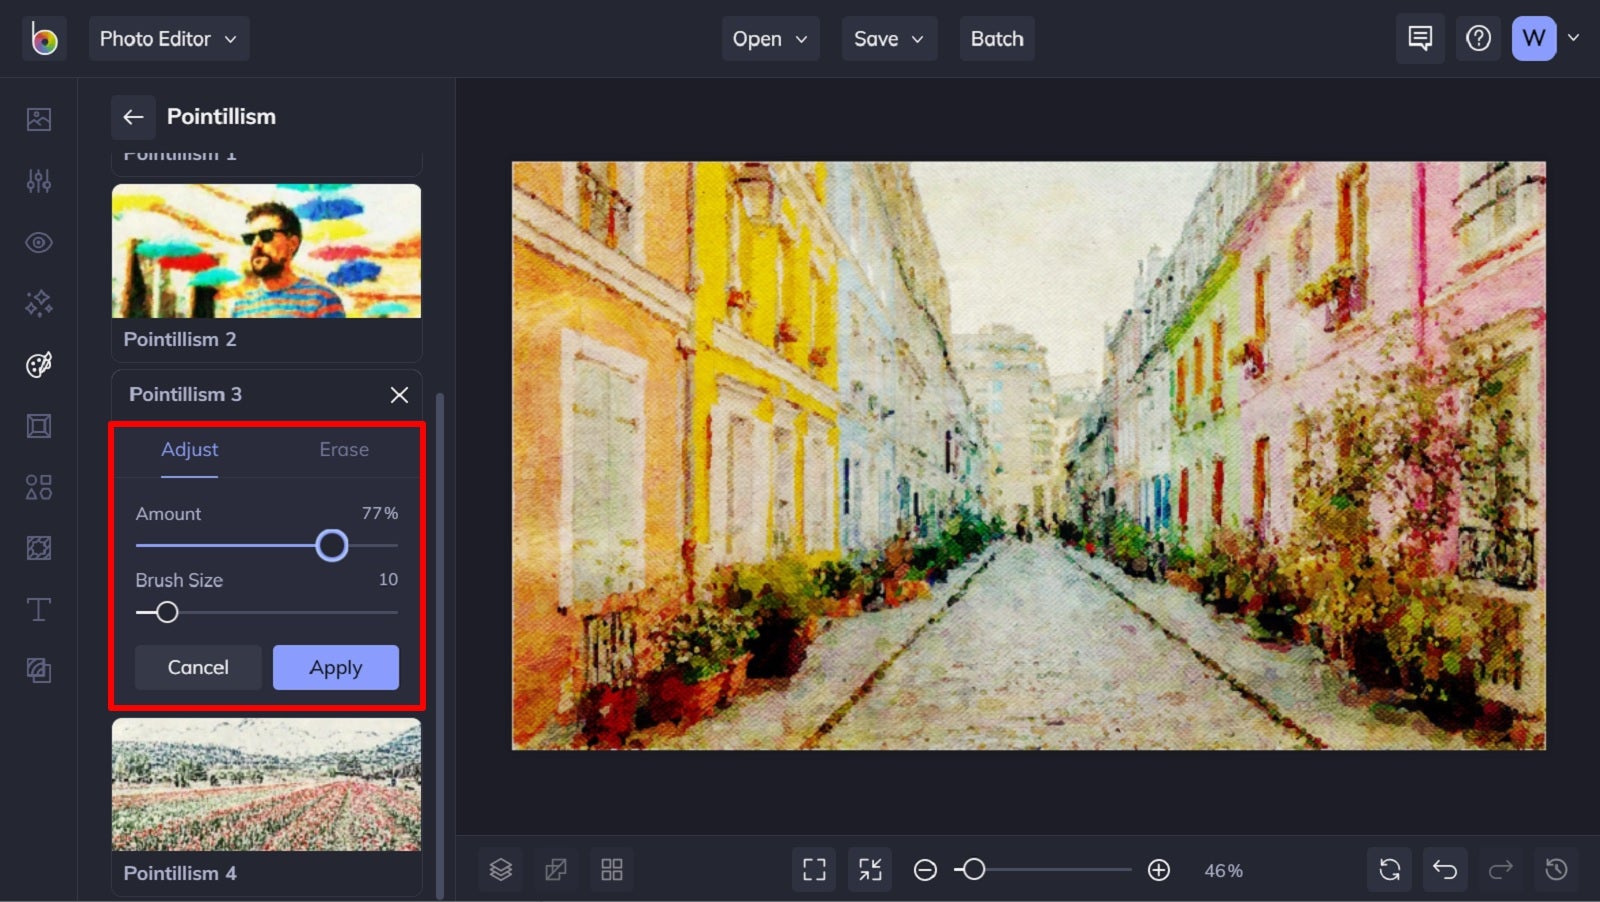Switch to the Adjust tab

[189, 450]
